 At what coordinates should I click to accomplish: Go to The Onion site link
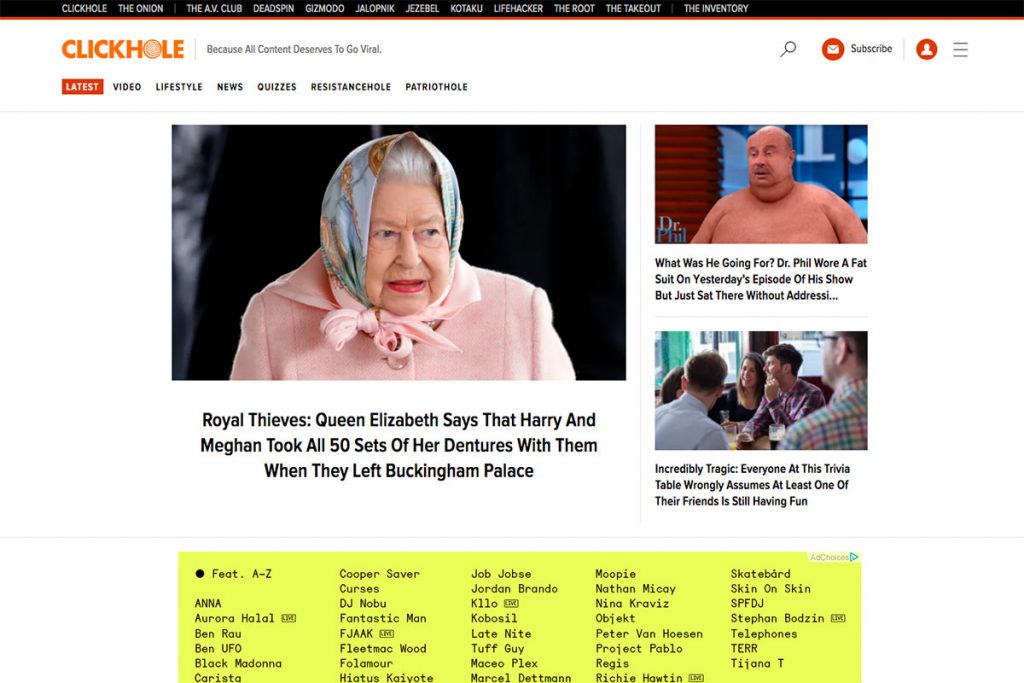140,8
